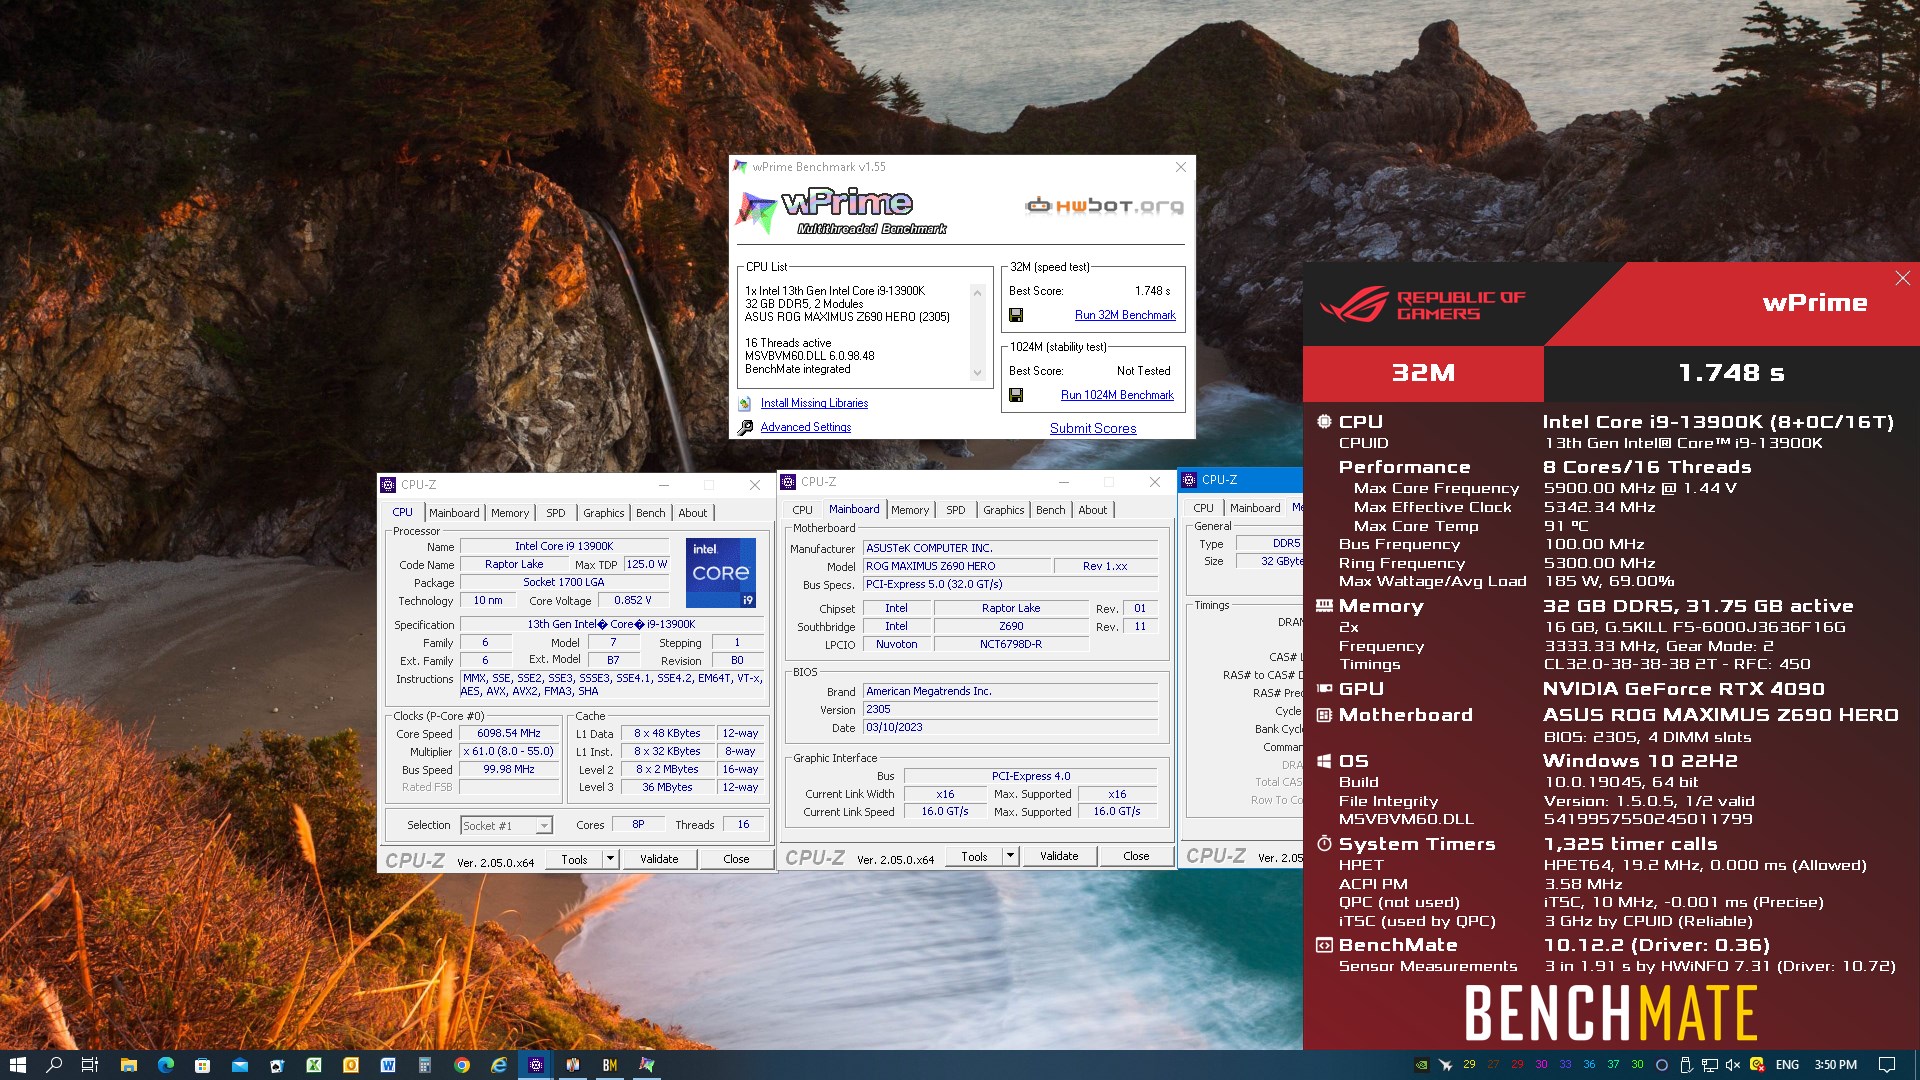Select Mainboard tab in third CPU-Z window

(1255, 508)
